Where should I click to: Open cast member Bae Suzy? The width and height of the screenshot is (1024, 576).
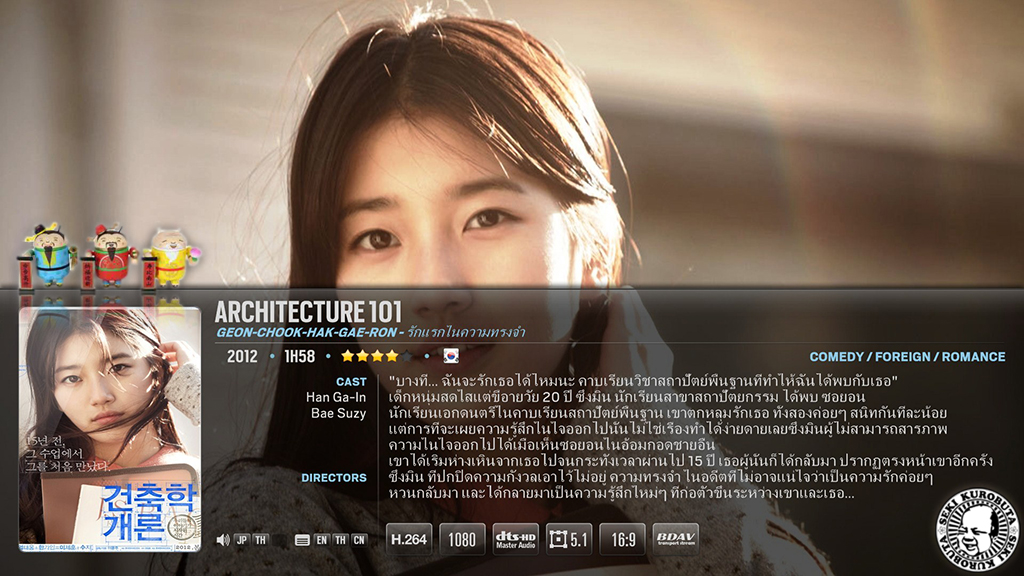tap(338, 413)
